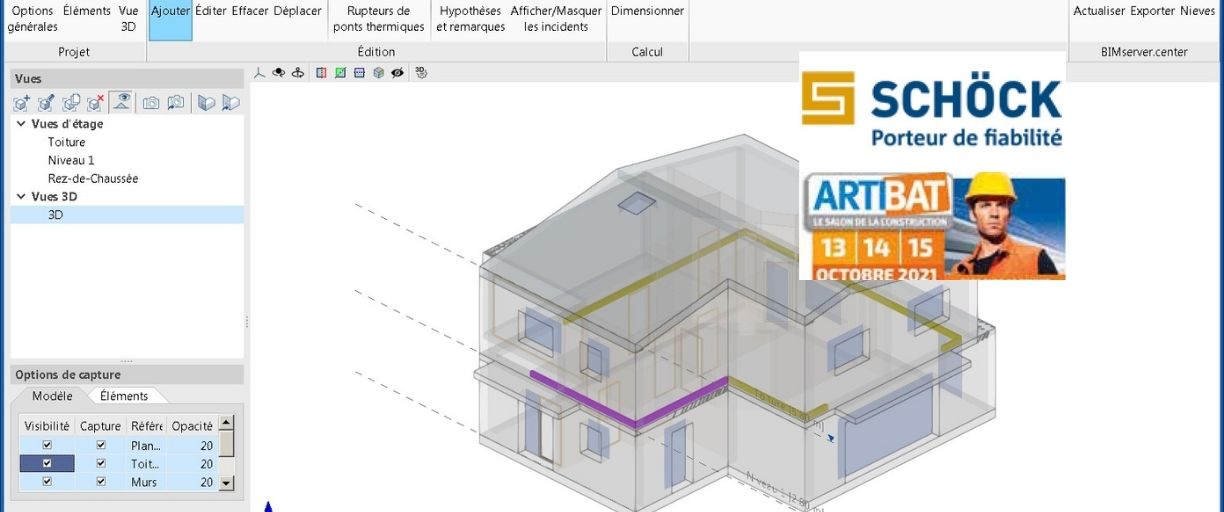
Task: Click the capture table scrollbar down arrow
Action: pyautogui.click(x=226, y=483)
